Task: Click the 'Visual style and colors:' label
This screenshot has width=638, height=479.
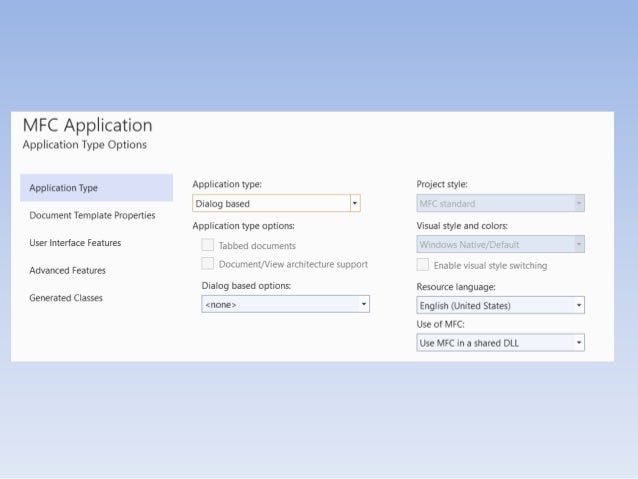Action: 462,226
